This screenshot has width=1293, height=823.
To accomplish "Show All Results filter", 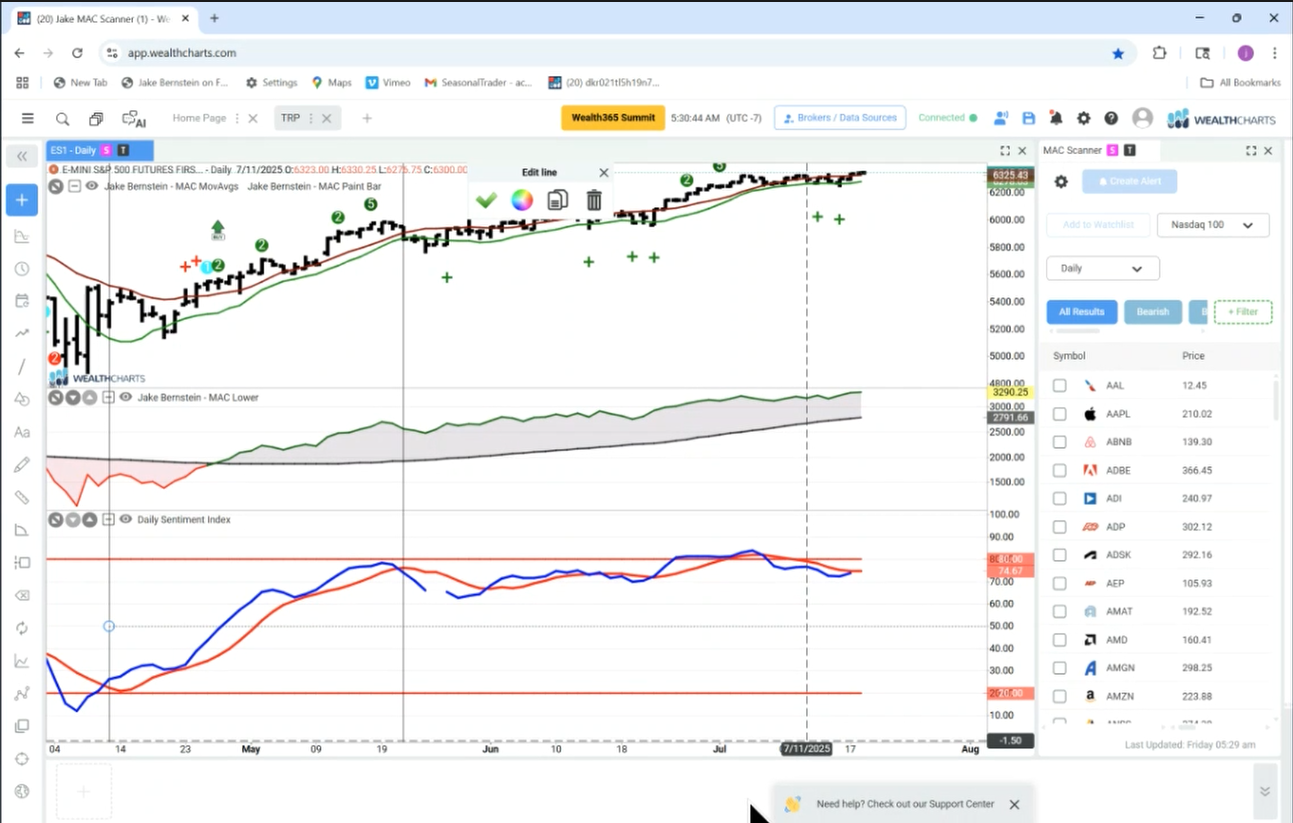I will 1082,312.
